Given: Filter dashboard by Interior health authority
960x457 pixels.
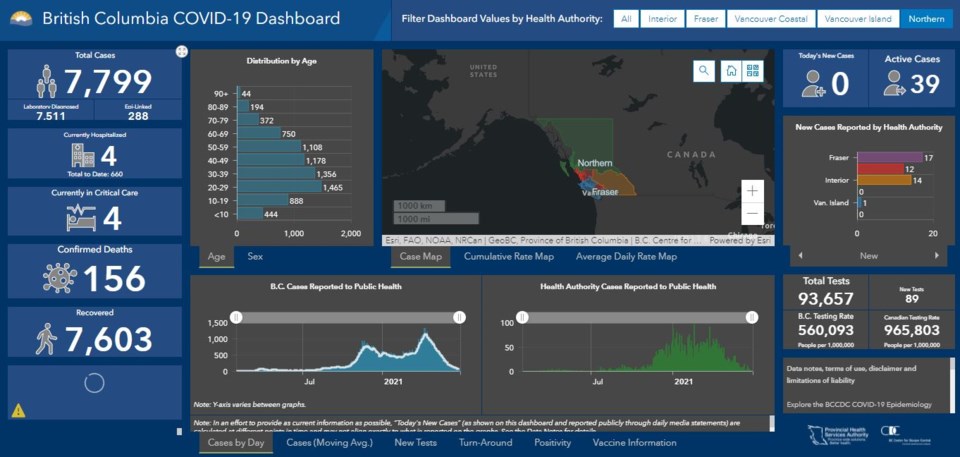Looking at the screenshot, I should 662,19.
